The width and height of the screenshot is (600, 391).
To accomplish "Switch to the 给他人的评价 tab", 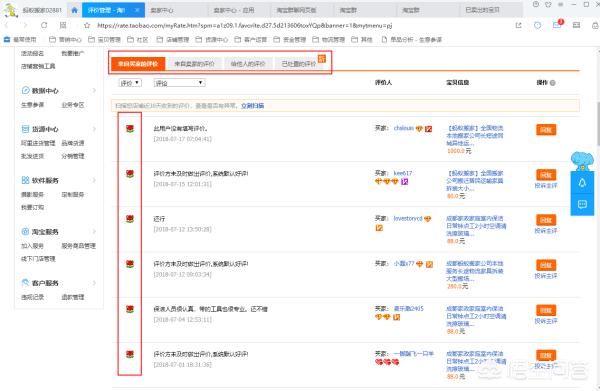I will 248,64.
